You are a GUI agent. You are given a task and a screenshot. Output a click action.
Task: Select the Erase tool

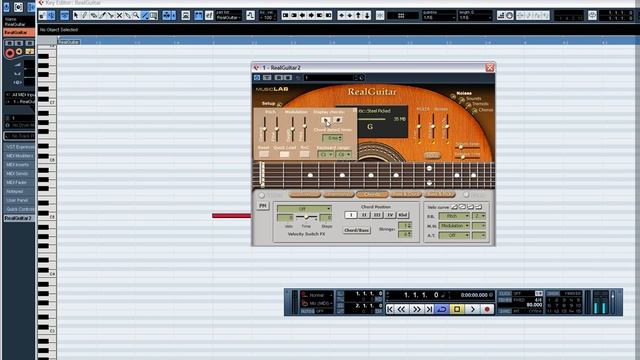click(x=93, y=16)
